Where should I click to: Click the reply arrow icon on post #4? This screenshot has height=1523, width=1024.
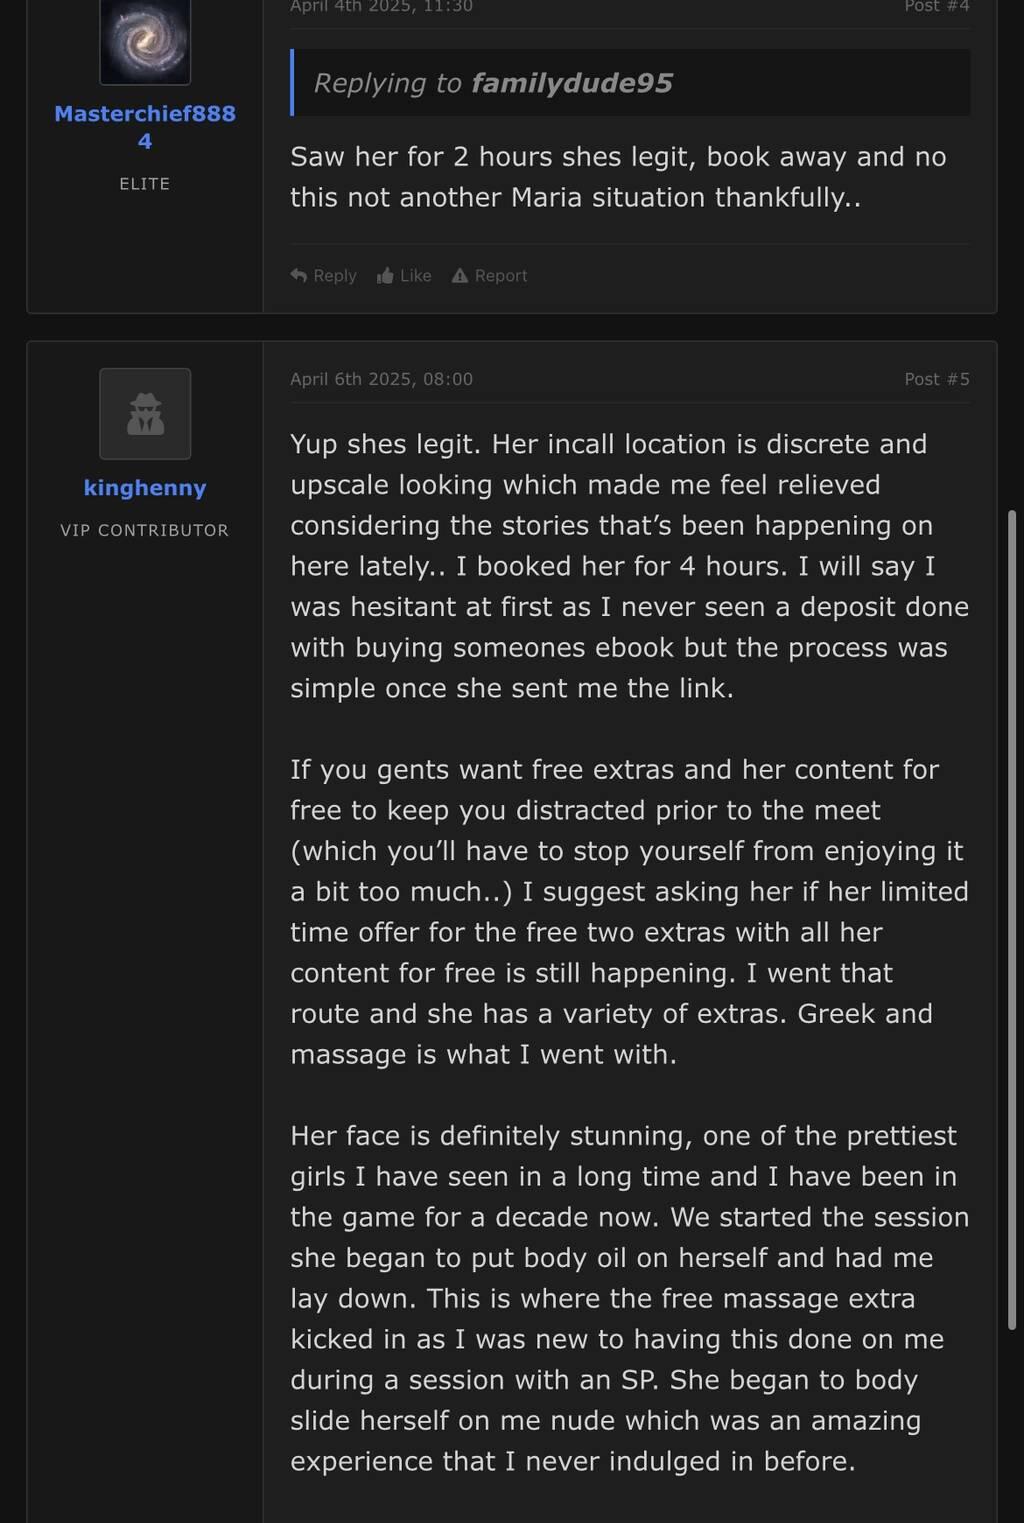(x=299, y=275)
